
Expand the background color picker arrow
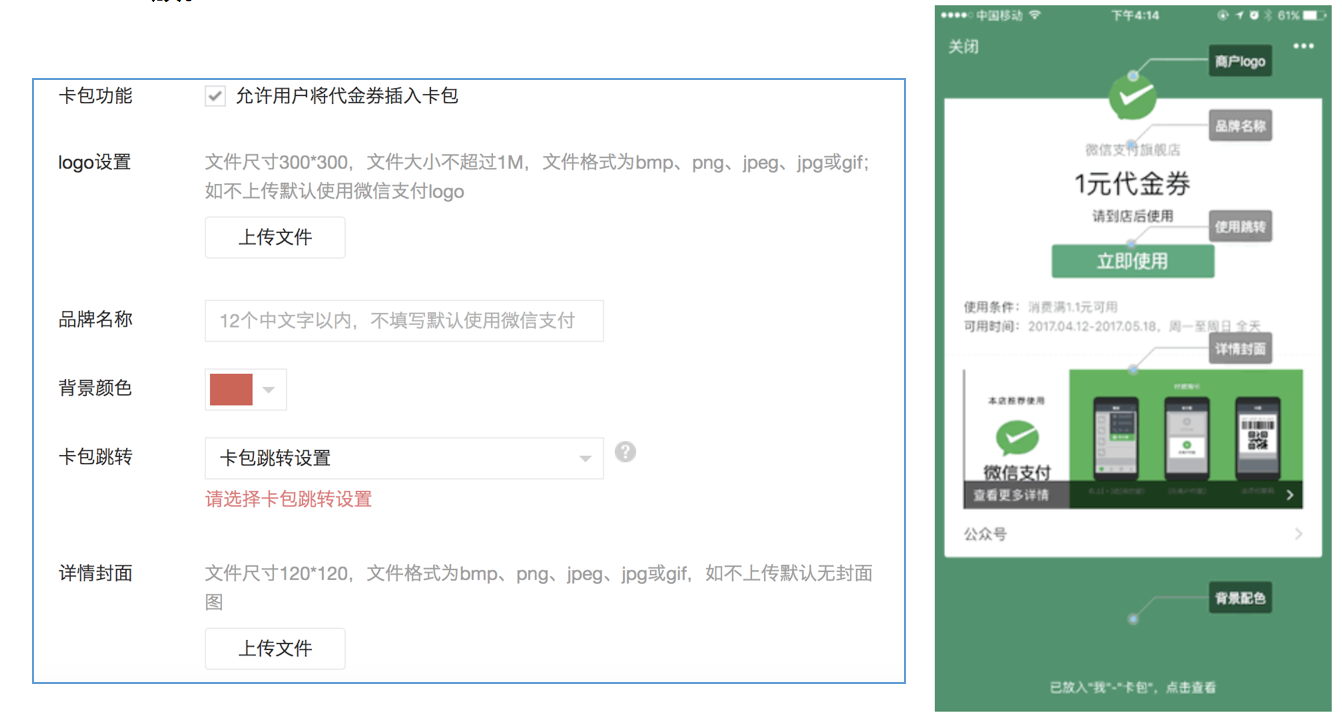(268, 390)
